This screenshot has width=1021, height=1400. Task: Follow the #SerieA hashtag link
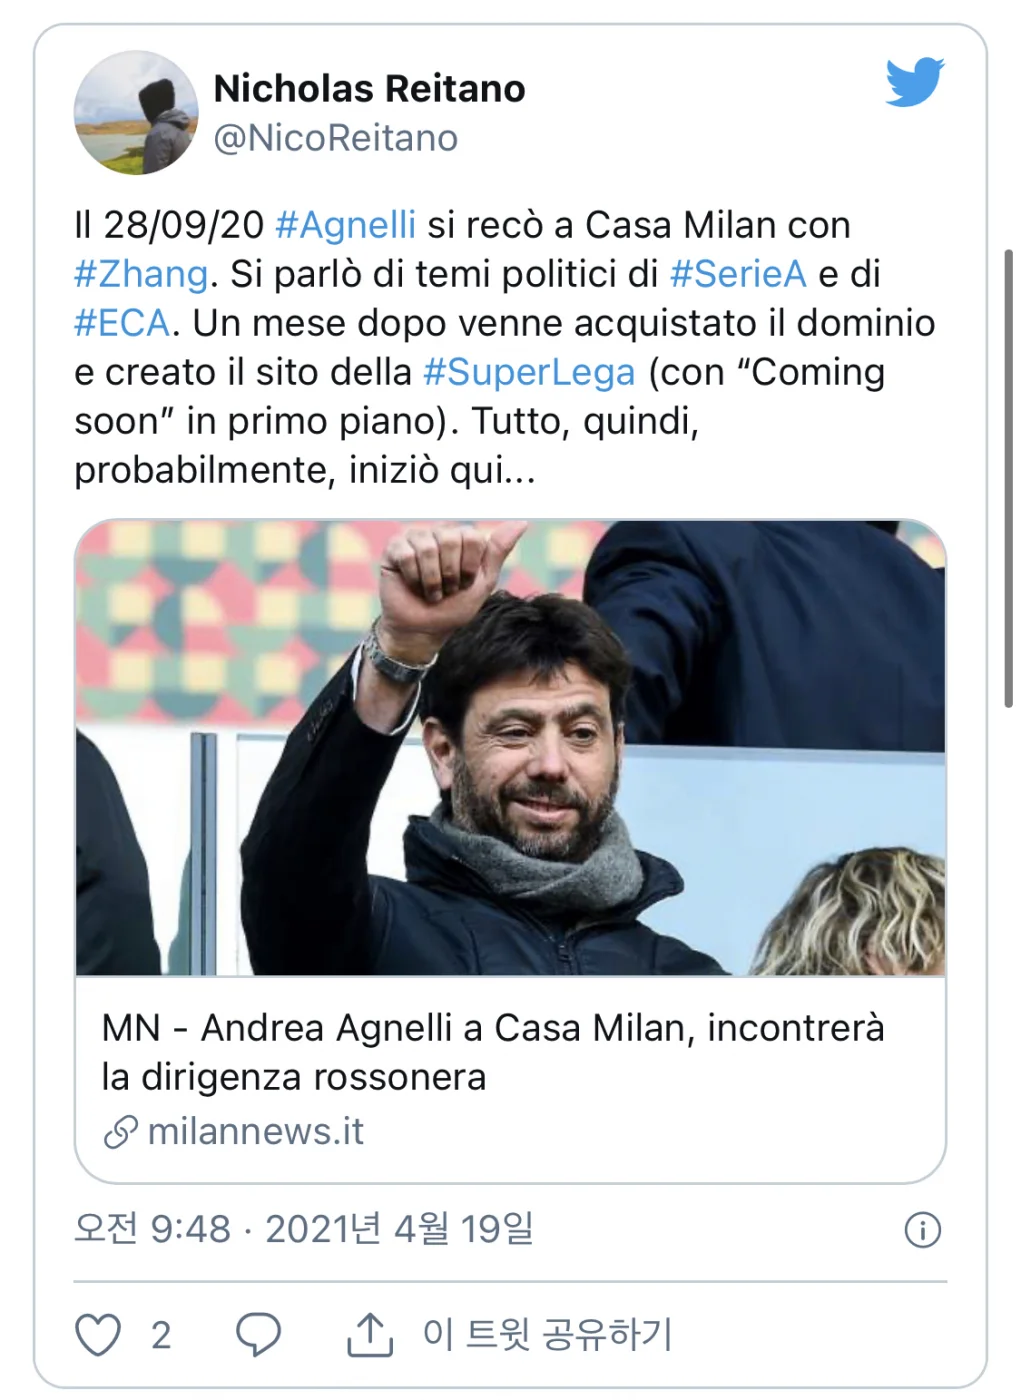pyautogui.click(x=738, y=274)
